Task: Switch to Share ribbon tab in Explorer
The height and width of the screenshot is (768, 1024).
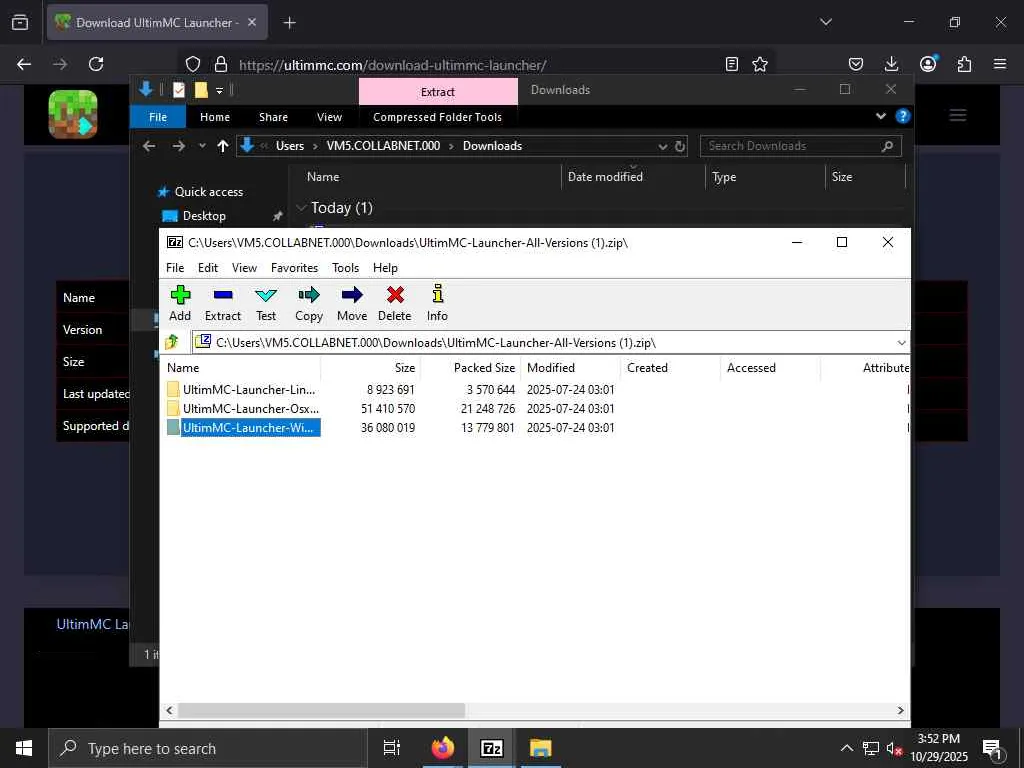Action: click(273, 117)
